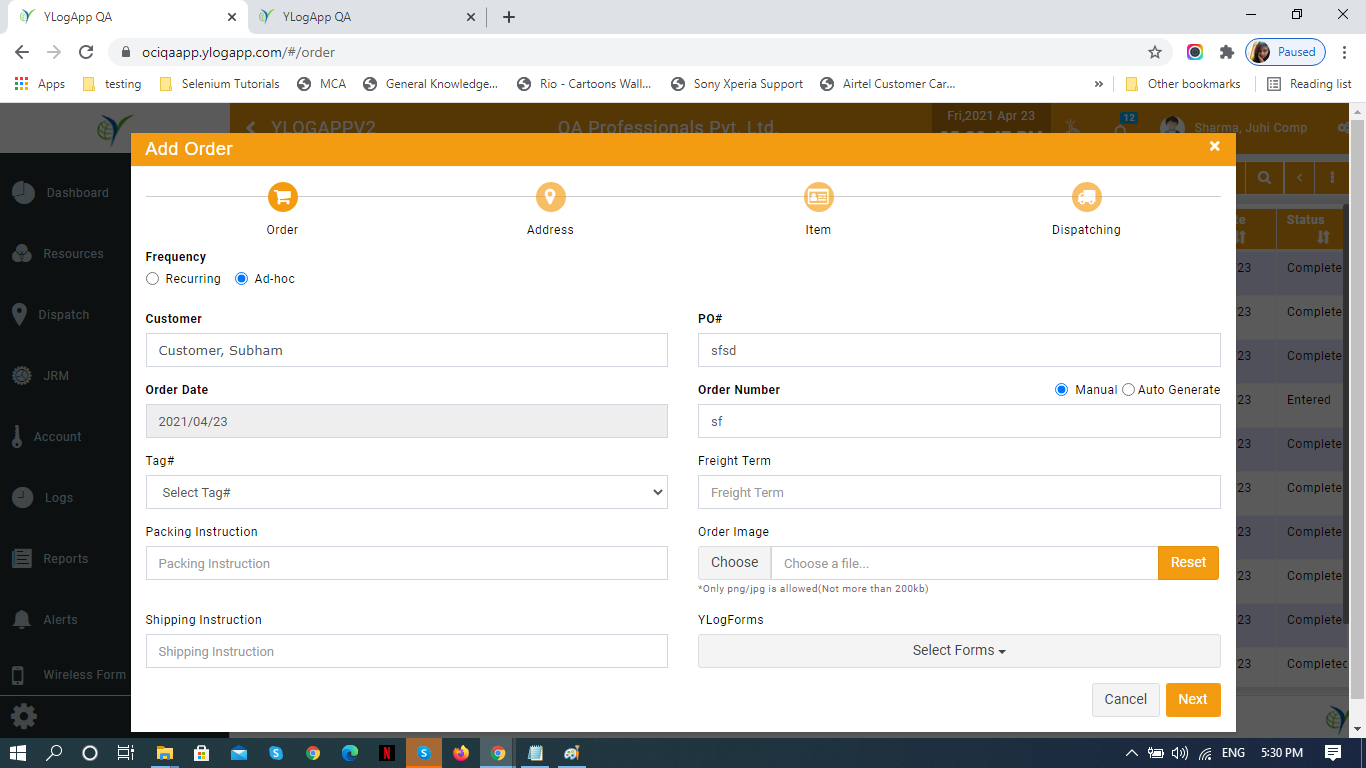Click the Paused profile button in Chrome
Screen dimensions: 1366x768
coord(1285,52)
